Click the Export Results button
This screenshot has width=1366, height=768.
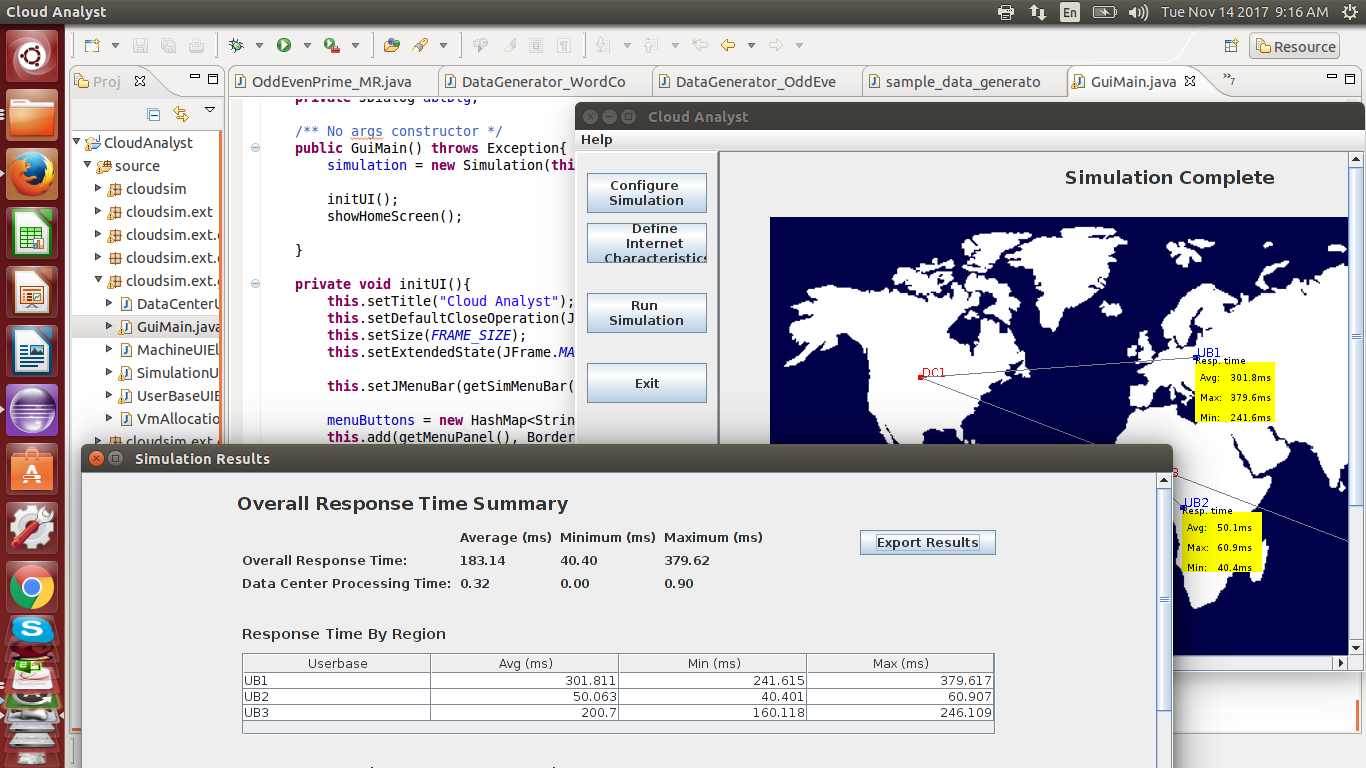tap(927, 542)
